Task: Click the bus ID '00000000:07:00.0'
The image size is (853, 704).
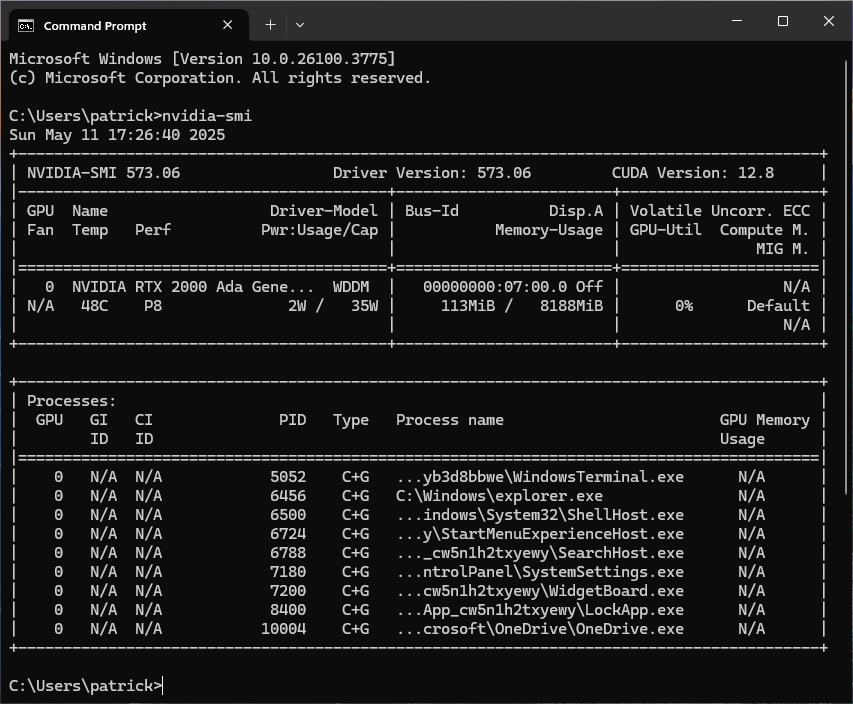Action: [x=495, y=287]
